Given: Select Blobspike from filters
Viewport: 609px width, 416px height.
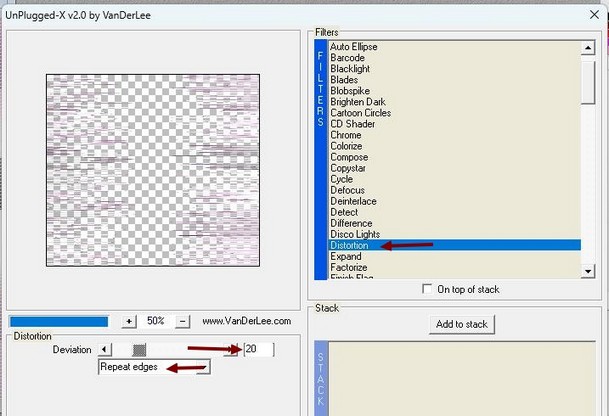Looking at the screenshot, I should pyautogui.click(x=350, y=91).
